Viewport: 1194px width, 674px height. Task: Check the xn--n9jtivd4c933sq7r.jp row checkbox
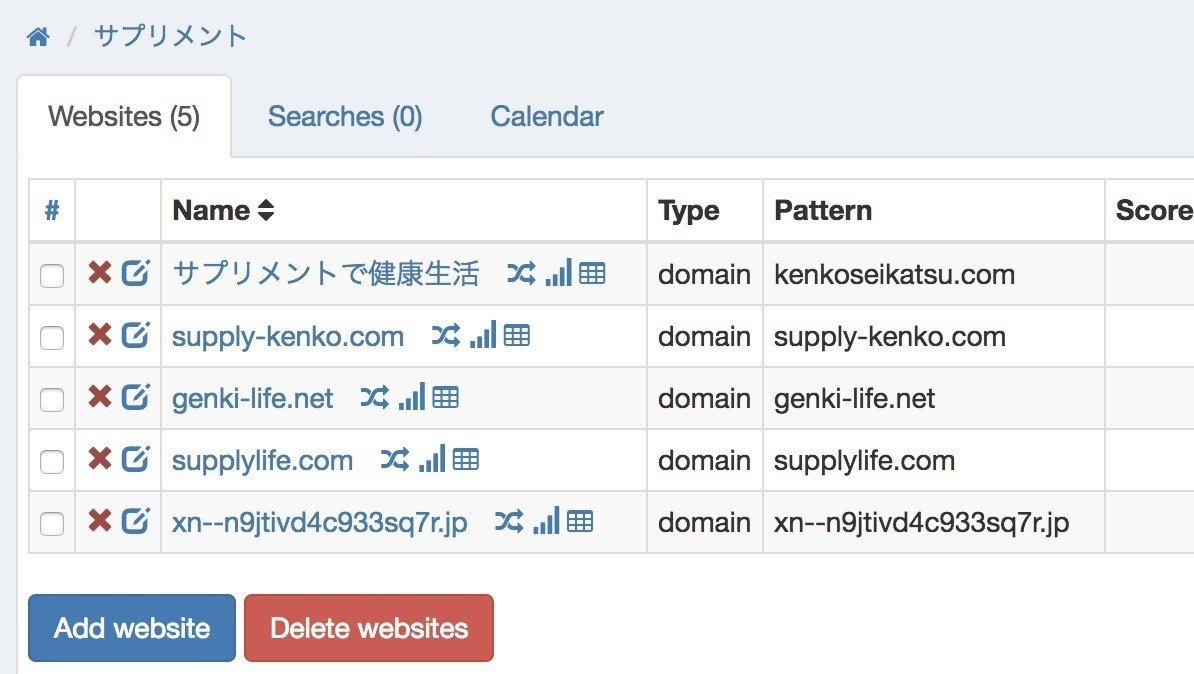[x=52, y=524]
